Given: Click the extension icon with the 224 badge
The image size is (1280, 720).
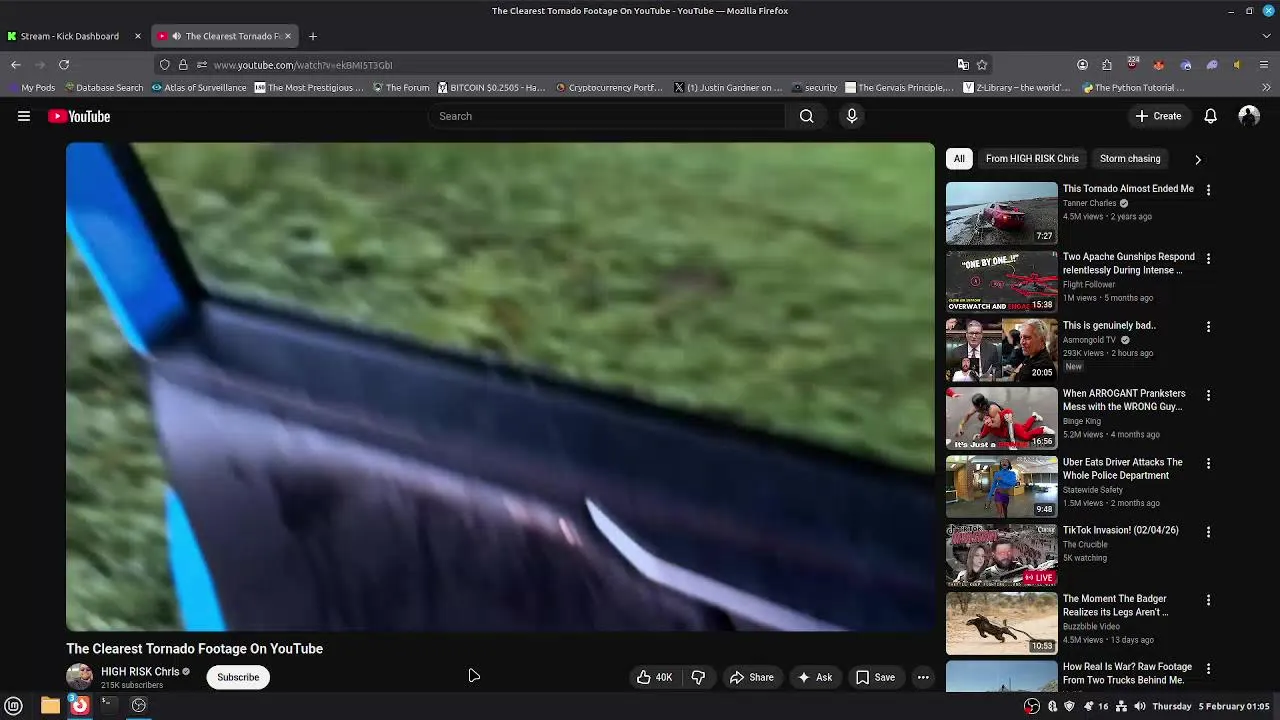Looking at the screenshot, I should coord(1133,64).
